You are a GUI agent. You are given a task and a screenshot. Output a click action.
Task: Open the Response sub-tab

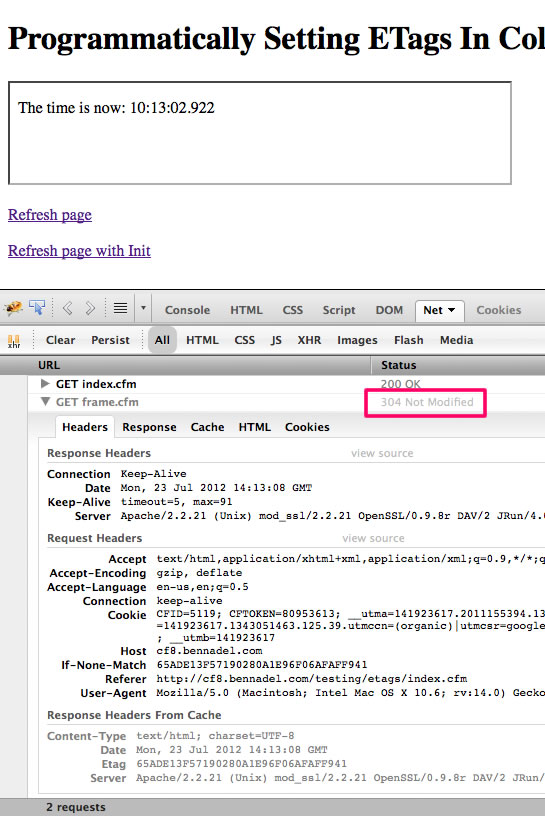pos(149,427)
